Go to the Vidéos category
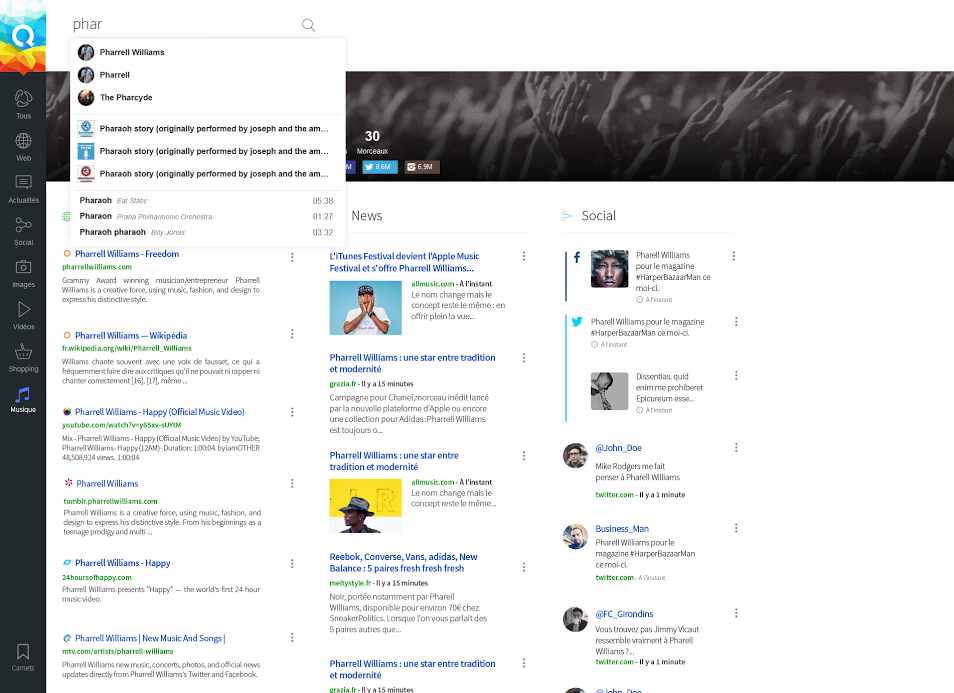This screenshot has height=693, width=954. click(x=23, y=315)
